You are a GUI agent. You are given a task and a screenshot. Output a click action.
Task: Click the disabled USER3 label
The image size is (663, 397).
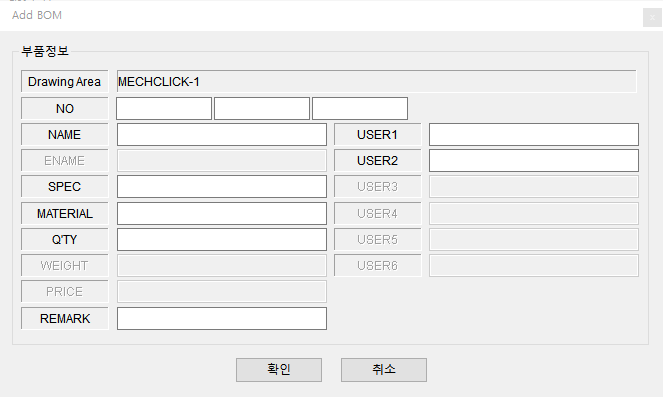click(x=378, y=186)
